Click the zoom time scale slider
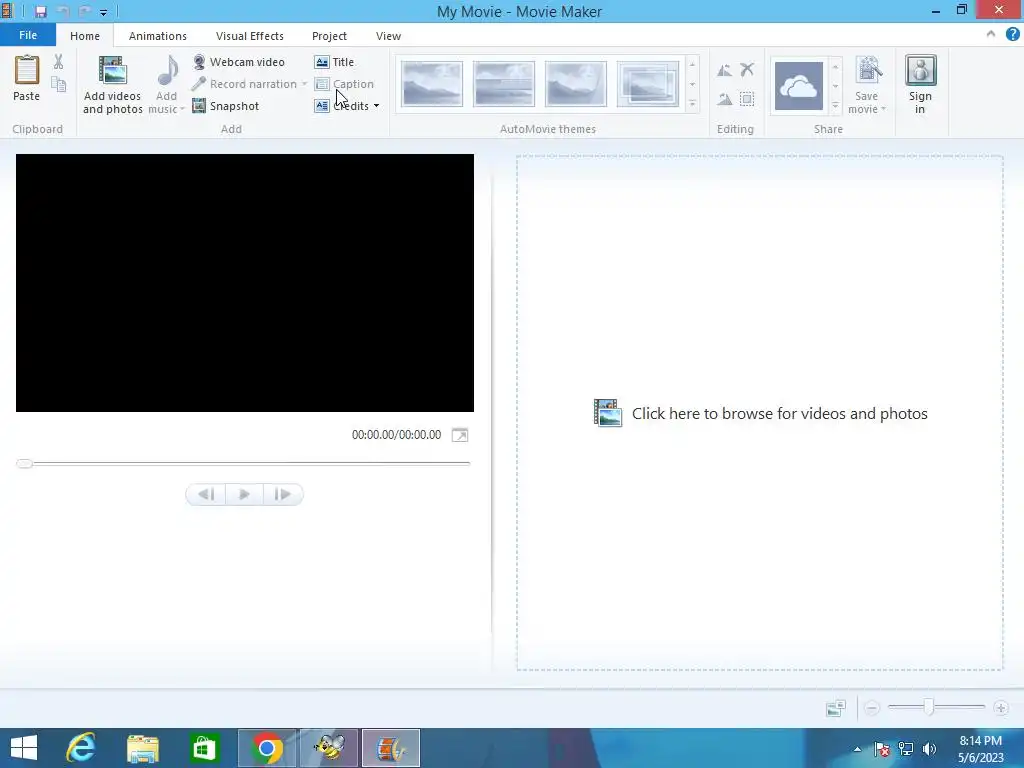1024x768 pixels. pyautogui.click(x=929, y=707)
